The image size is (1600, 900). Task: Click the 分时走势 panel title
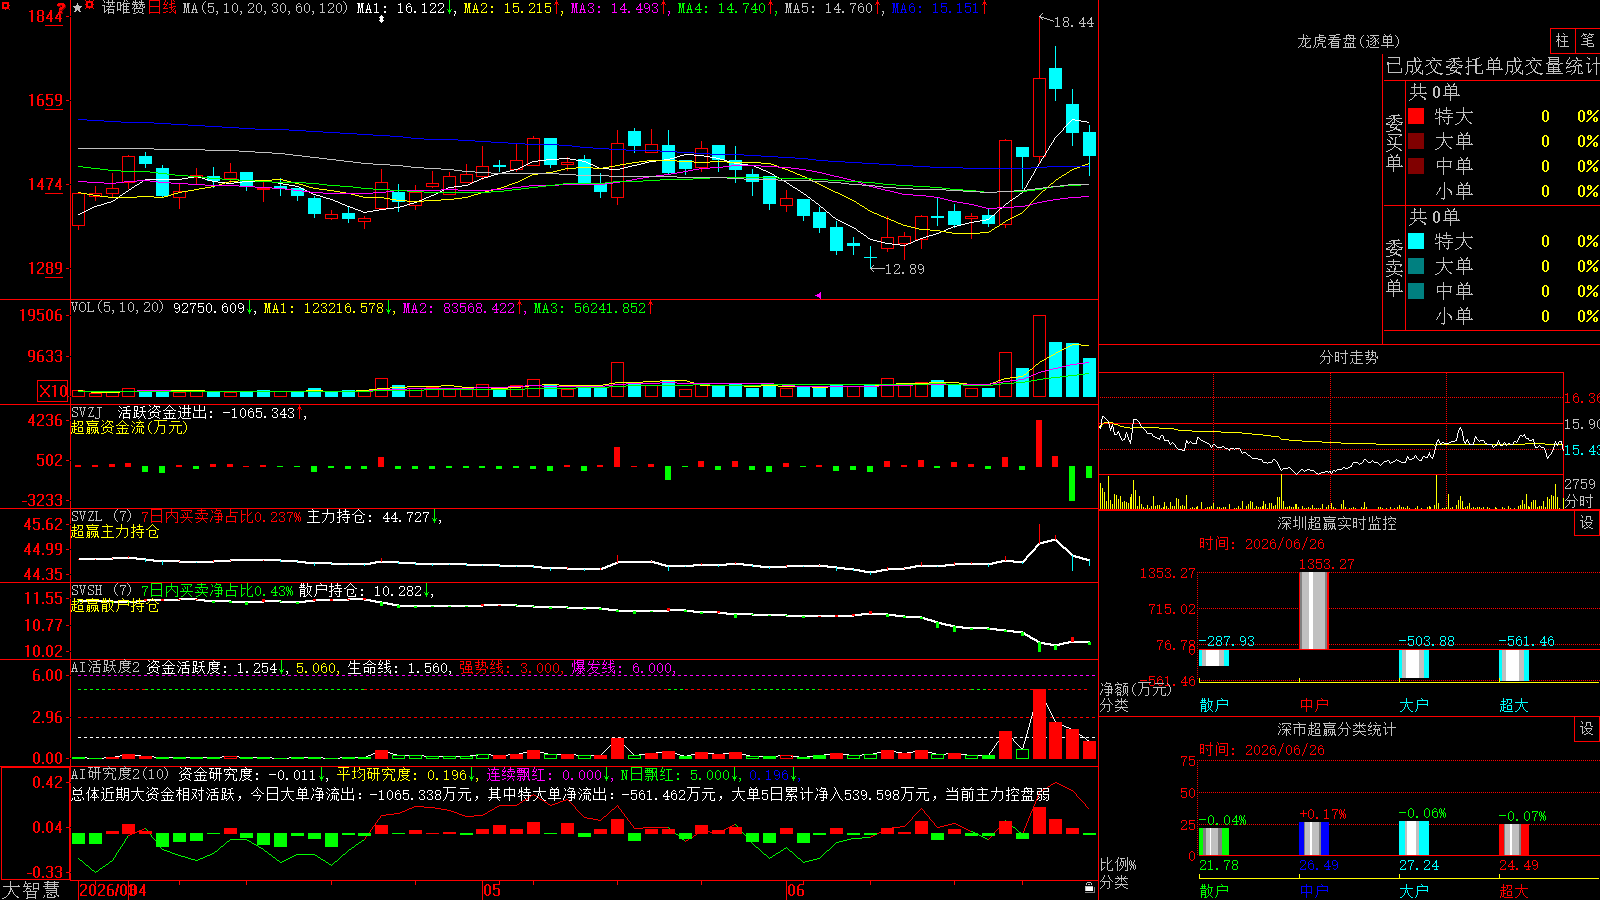(x=1349, y=357)
